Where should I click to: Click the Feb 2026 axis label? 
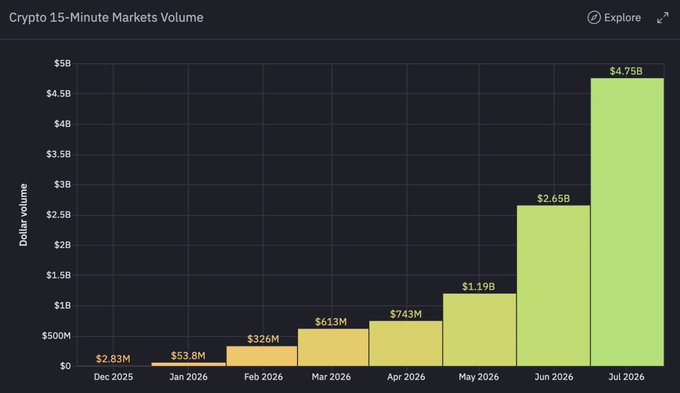(x=263, y=377)
